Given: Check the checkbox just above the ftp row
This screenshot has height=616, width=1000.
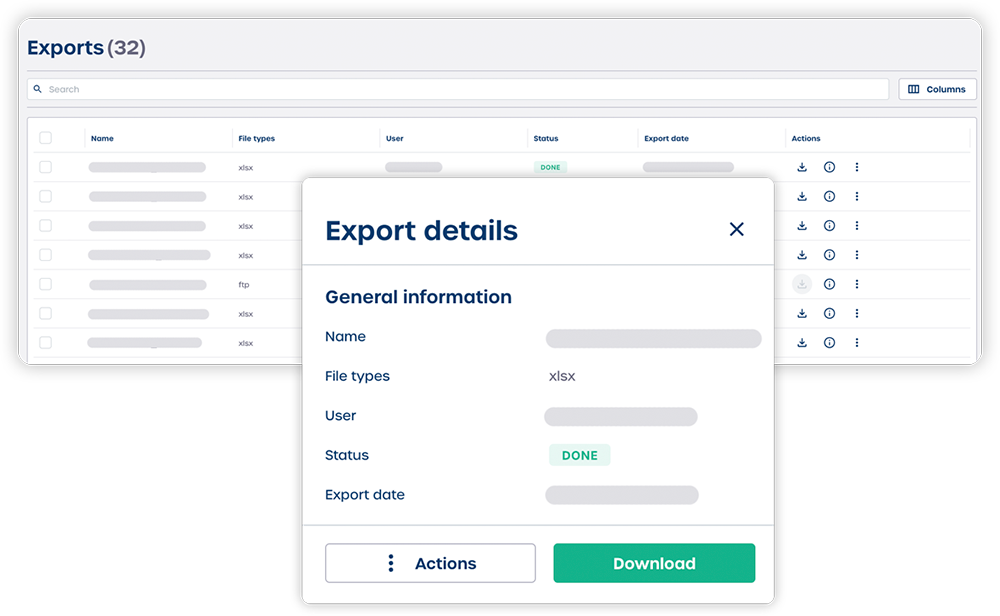Looking at the screenshot, I should pyautogui.click(x=45, y=255).
